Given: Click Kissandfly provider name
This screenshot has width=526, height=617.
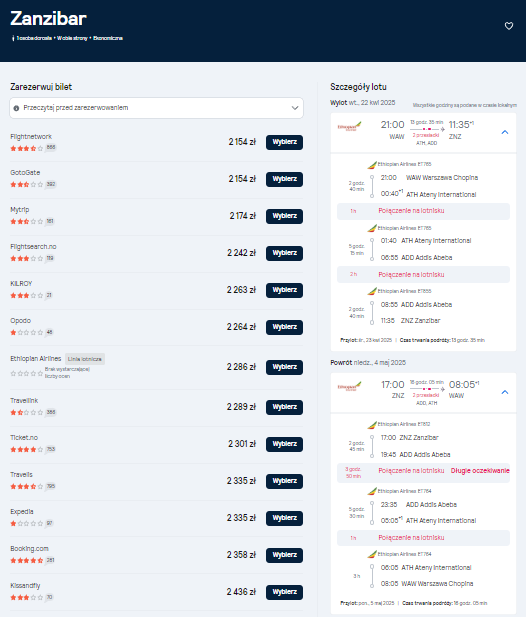Looking at the screenshot, I should click(25, 586).
